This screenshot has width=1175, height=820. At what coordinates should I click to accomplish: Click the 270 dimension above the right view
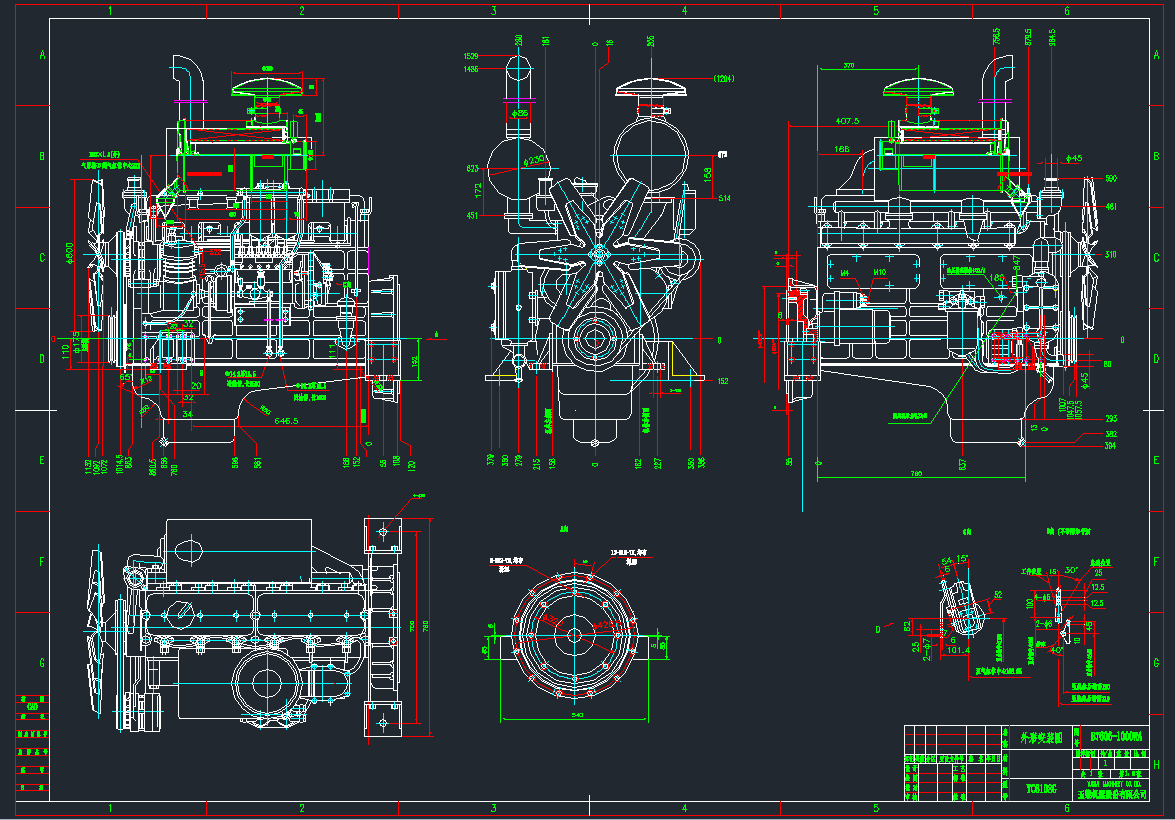tap(848, 65)
